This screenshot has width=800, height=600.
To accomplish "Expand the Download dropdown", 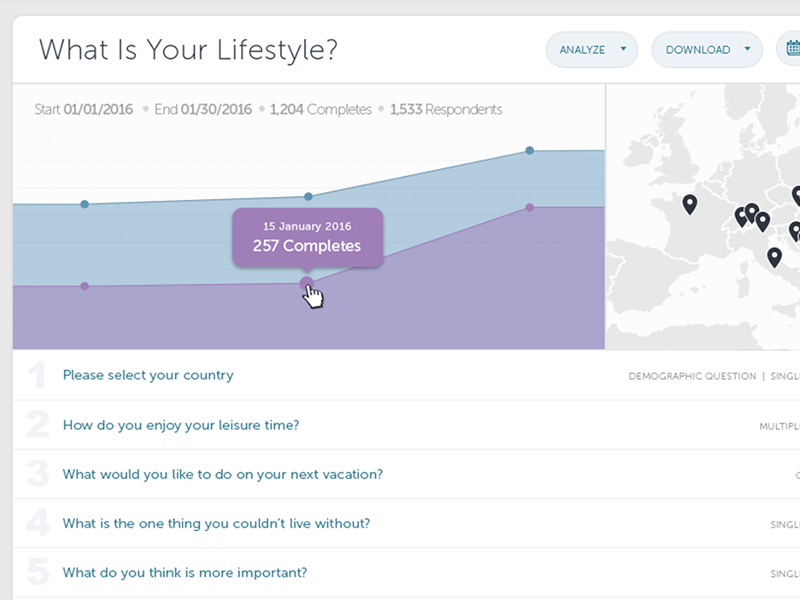I will coord(706,49).
